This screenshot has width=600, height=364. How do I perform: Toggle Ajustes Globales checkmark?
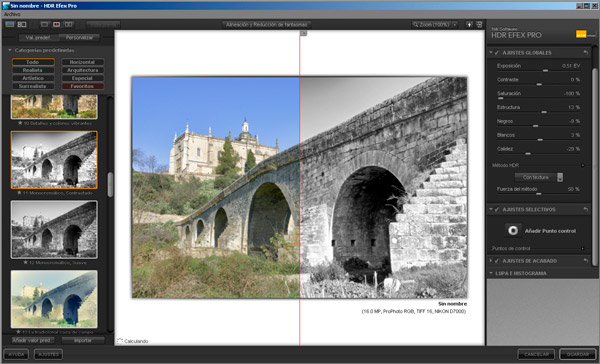tap(497, 53)
